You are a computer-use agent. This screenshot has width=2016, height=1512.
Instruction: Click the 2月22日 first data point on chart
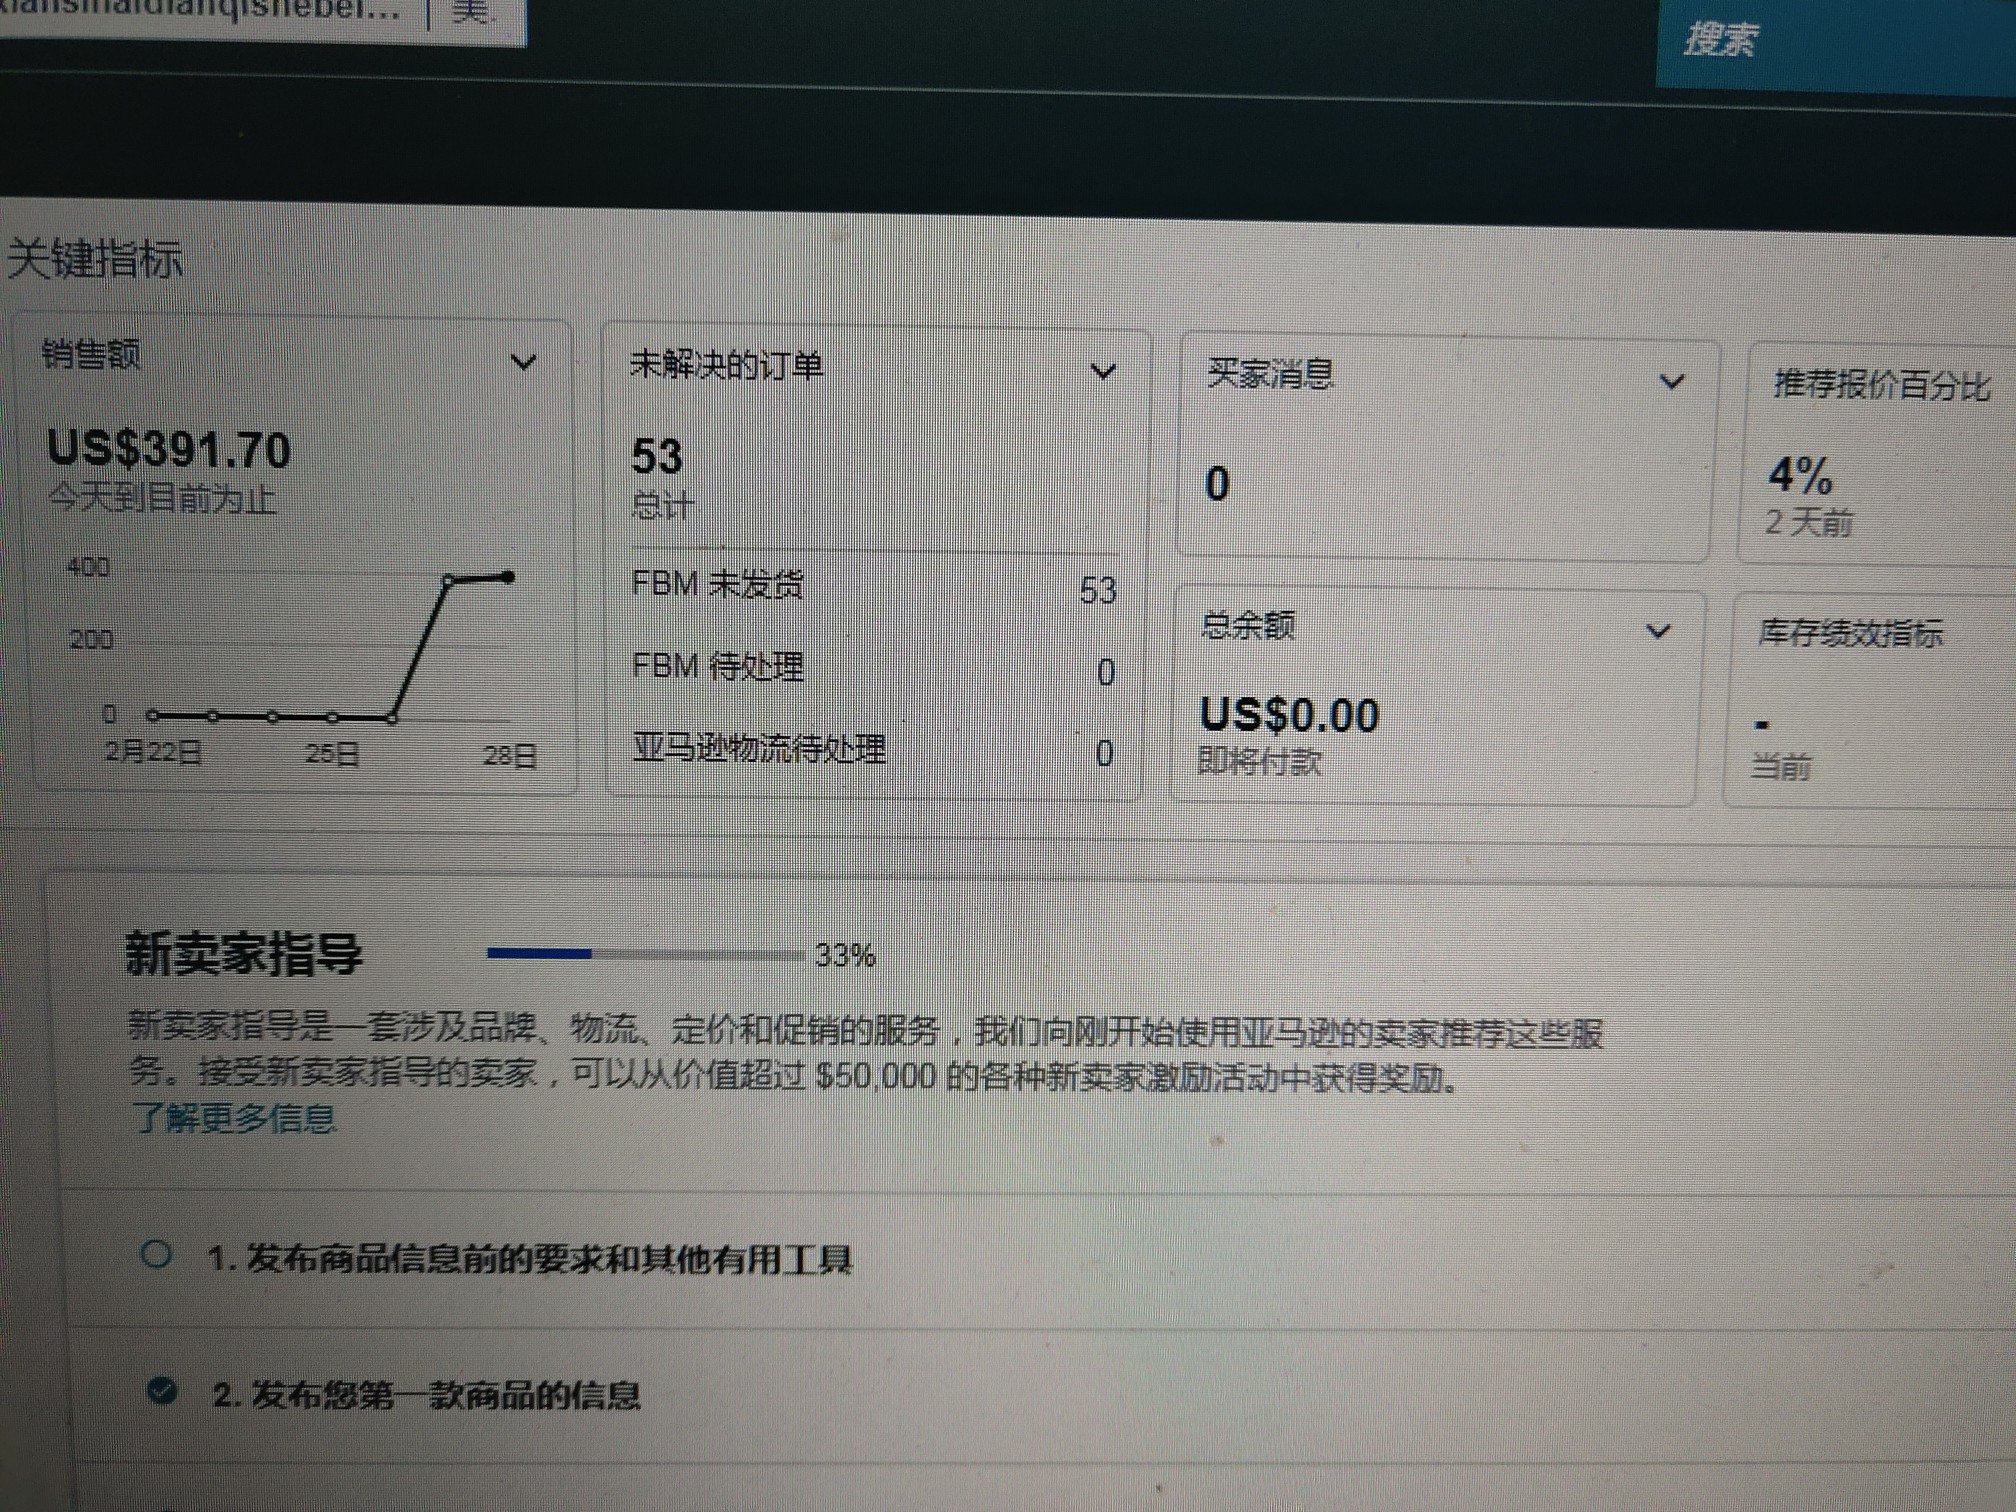coord(152,715)
